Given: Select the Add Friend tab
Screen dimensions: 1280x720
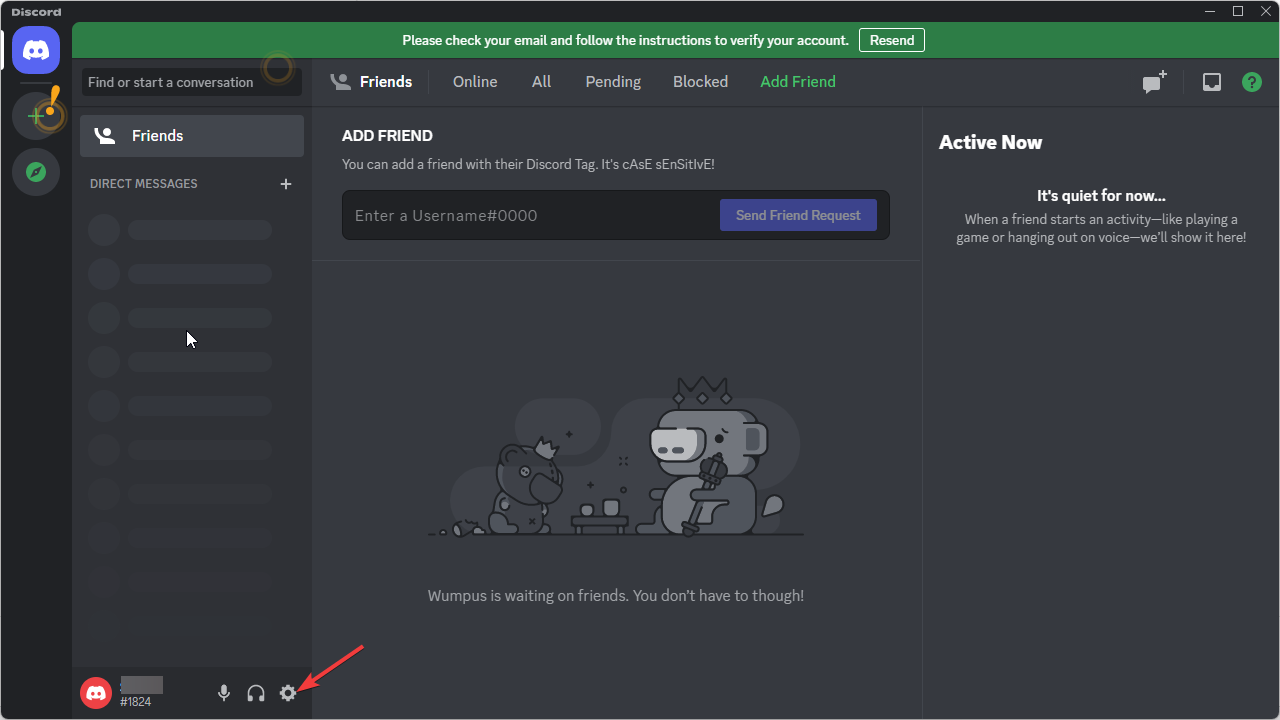Looking at the screenshot, I should (x=798, y=82).
